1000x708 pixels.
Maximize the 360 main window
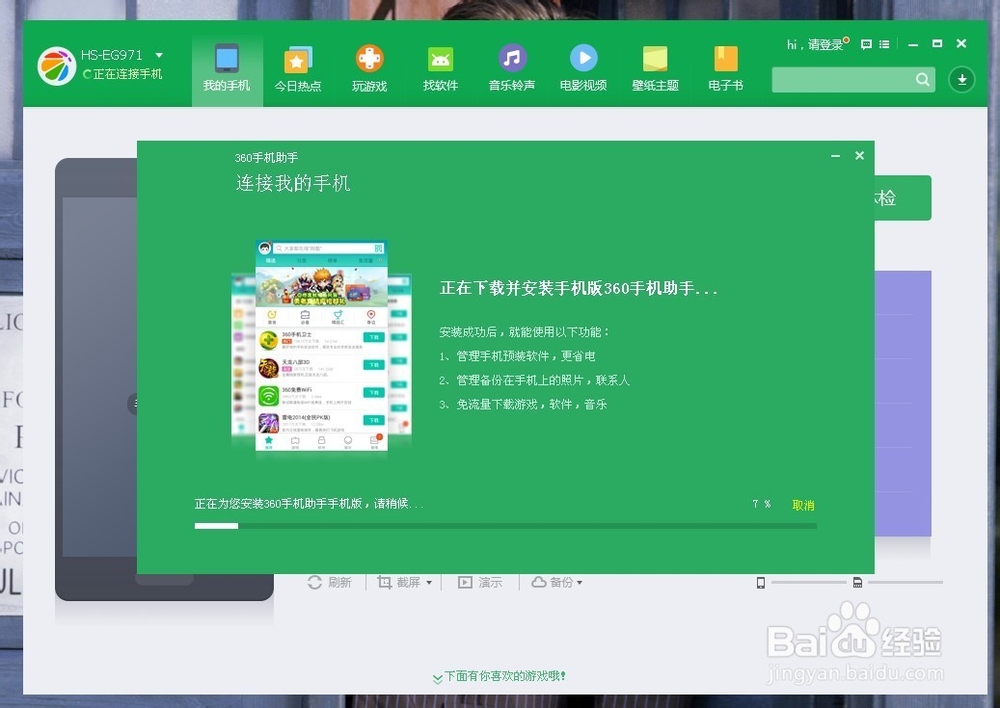coord(937,43)
